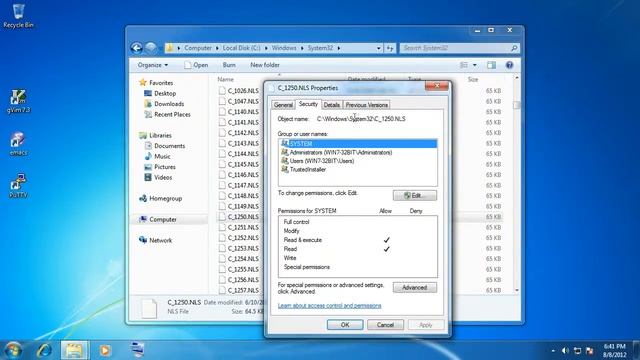Switch to the Security tab
640x360 pixels.
point(308,104)
